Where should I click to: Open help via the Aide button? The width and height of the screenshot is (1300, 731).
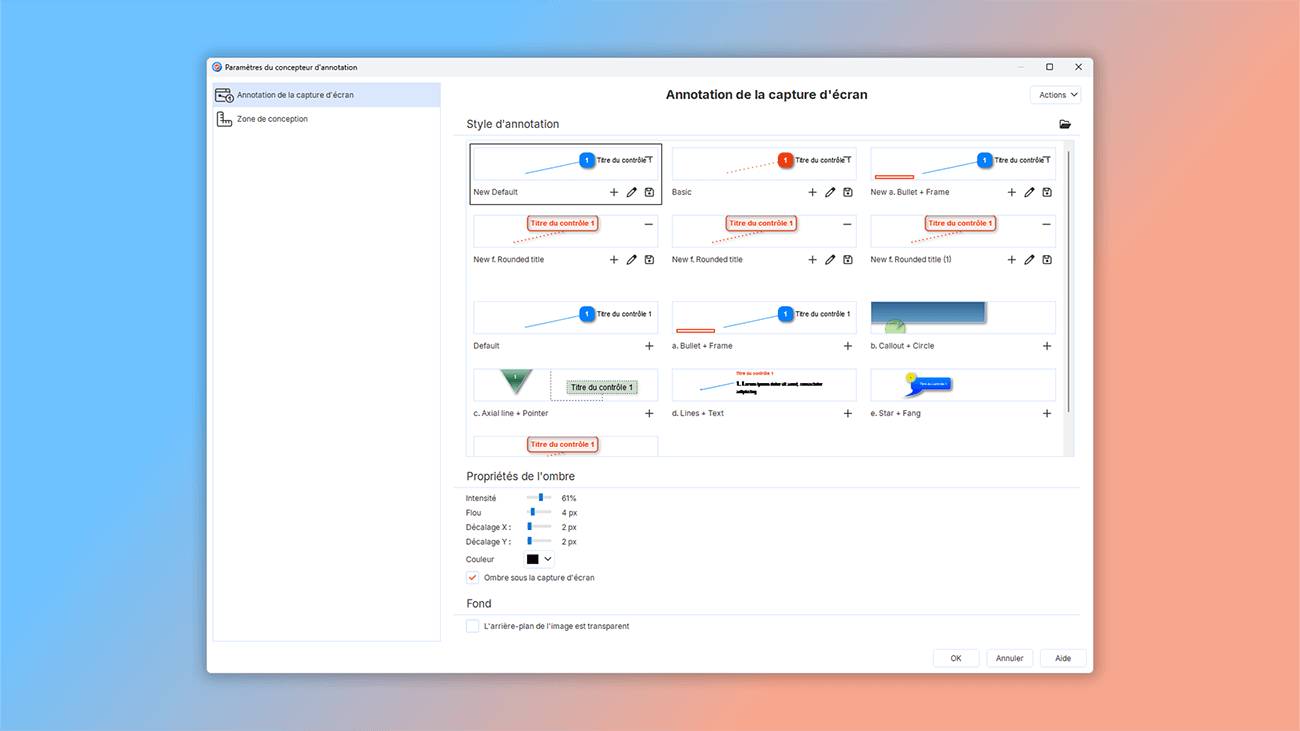click(1062, 657)
